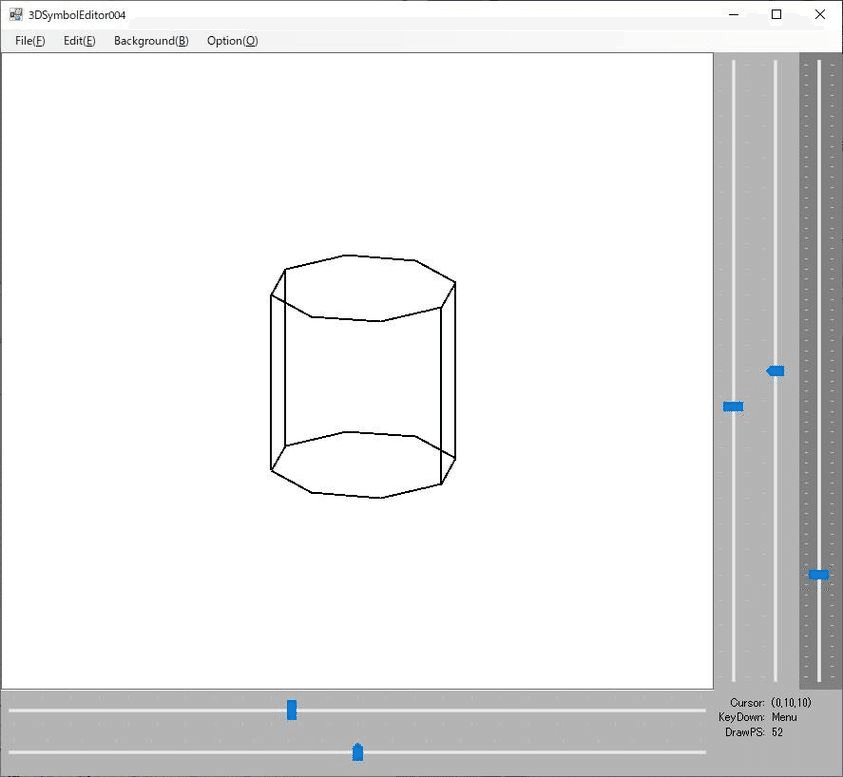
Task: Open the File(F) menu
Action: click(x=30, y=41)
